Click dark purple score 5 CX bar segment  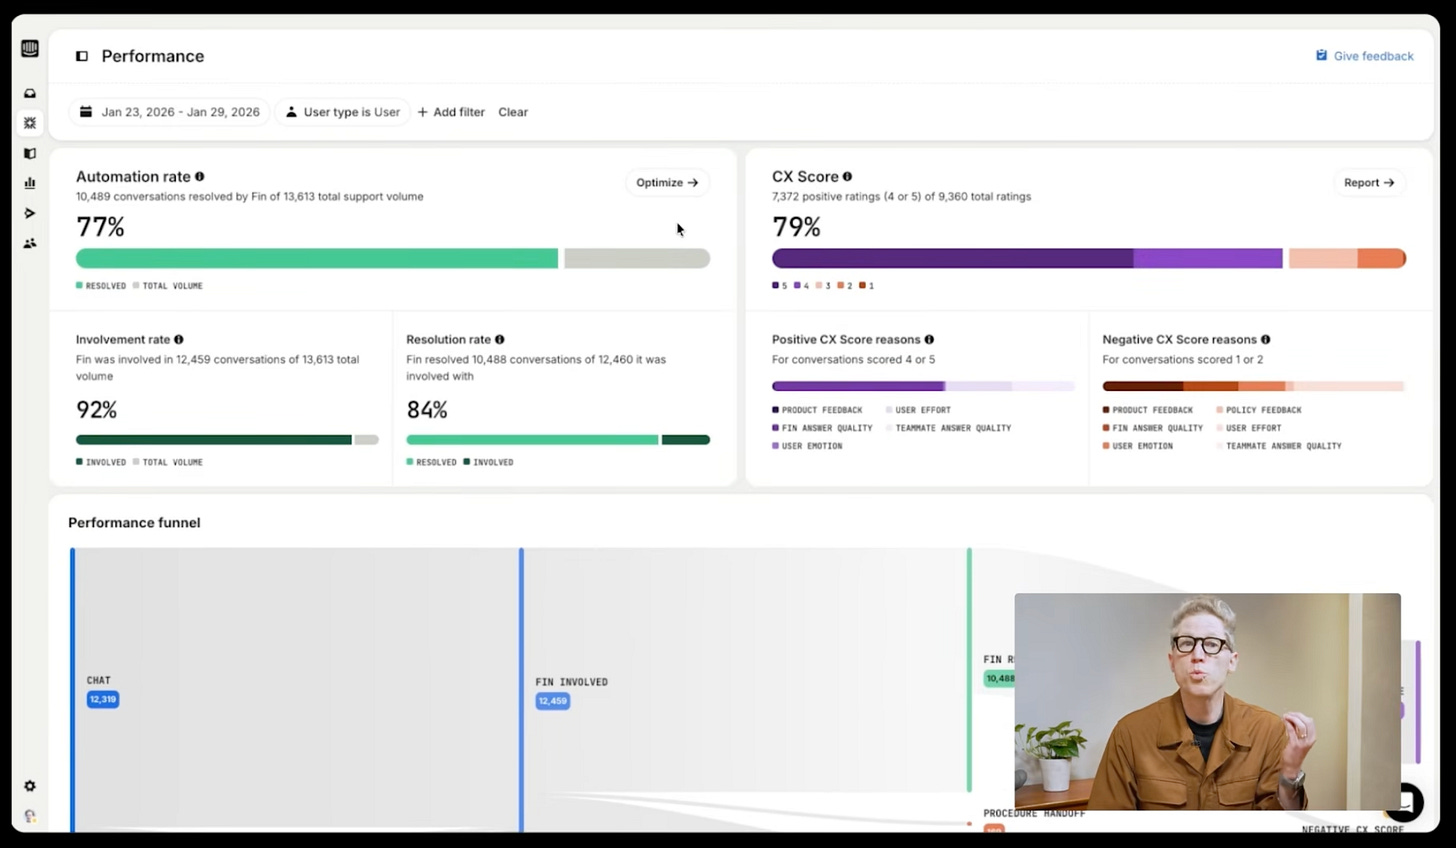952,258
